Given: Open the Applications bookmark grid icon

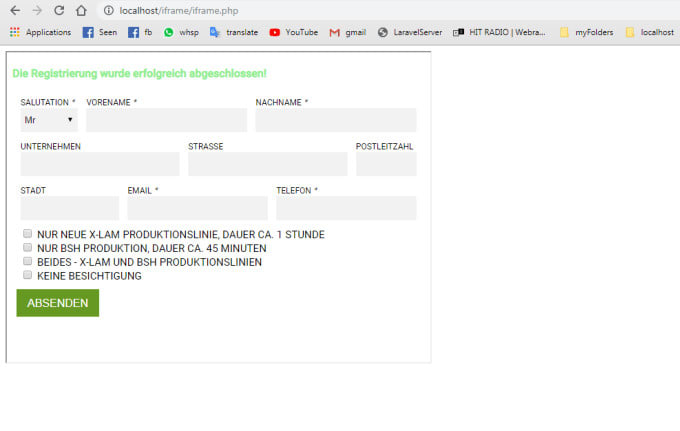Looking at the screenshot, I should coord(15,32).
